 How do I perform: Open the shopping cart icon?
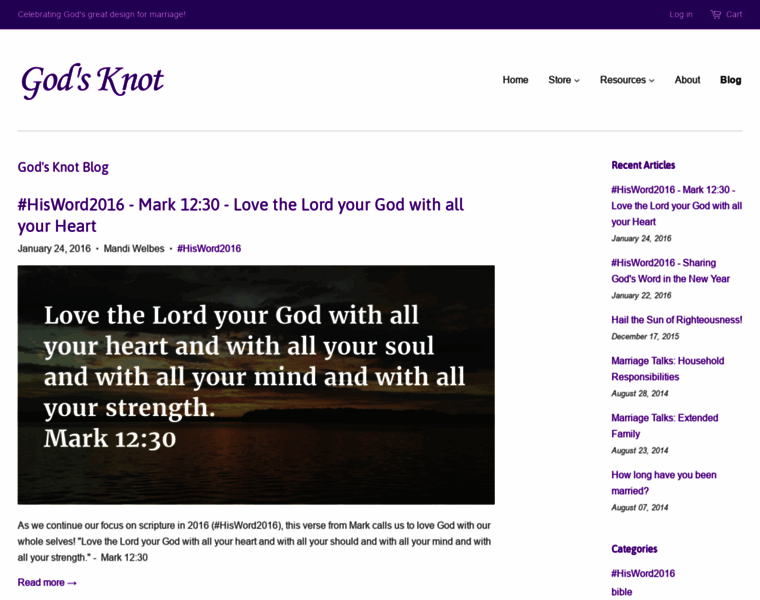tap(715, 15)
